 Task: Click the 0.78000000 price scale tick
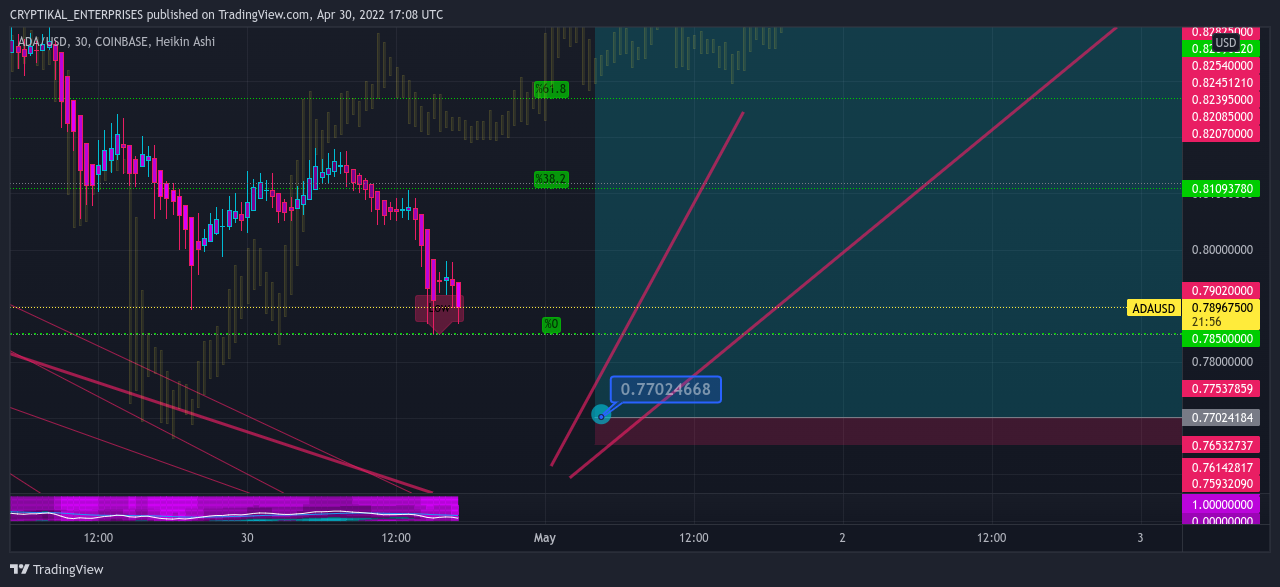click(x=1222, y=362)
